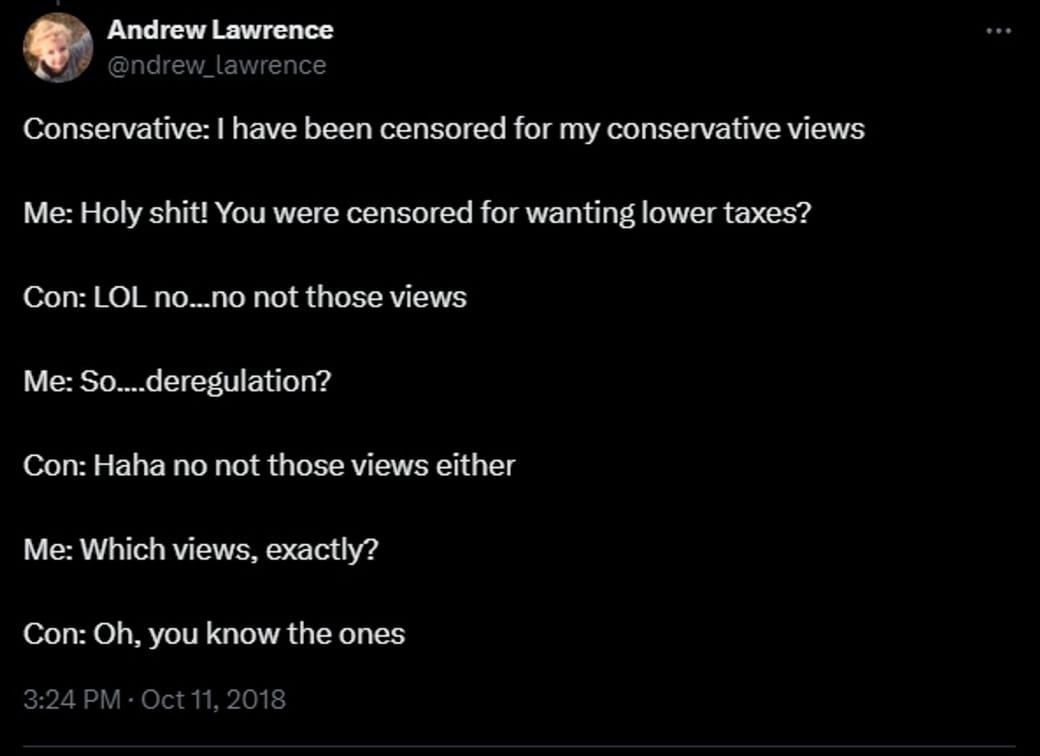Click the 'Haha no not those views either' line

click(x=269, y=465)
